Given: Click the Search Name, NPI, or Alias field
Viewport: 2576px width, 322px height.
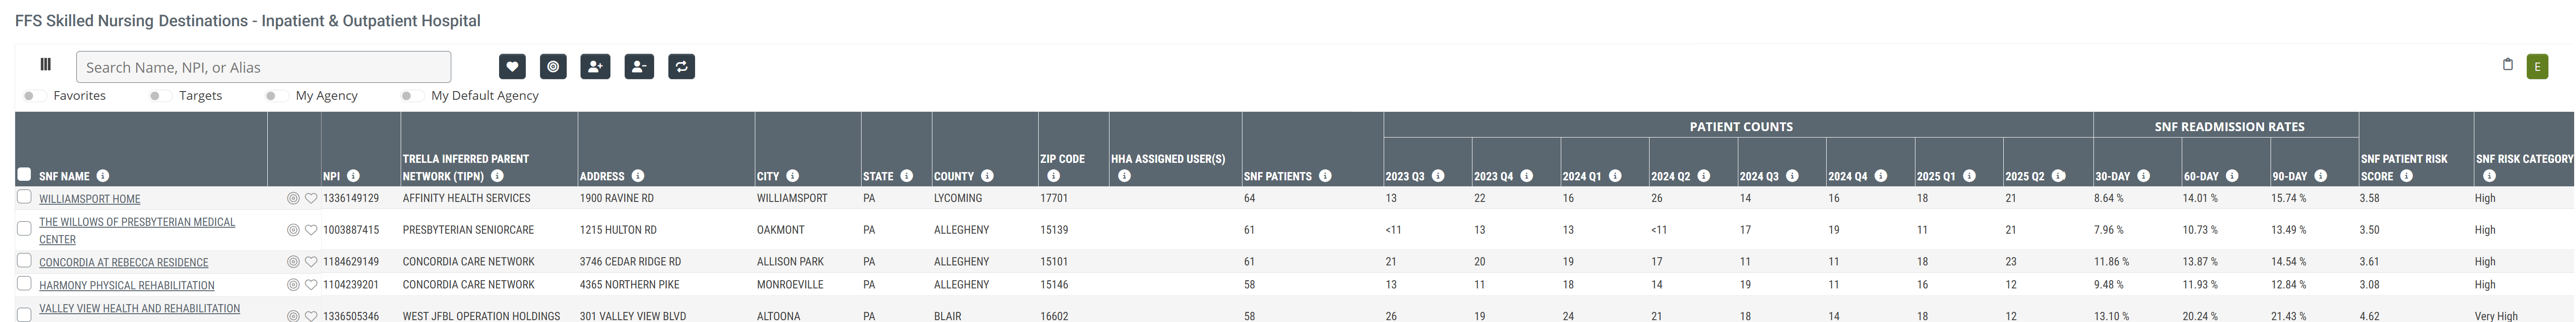Looking at the screenshot, I should point(263,67).
